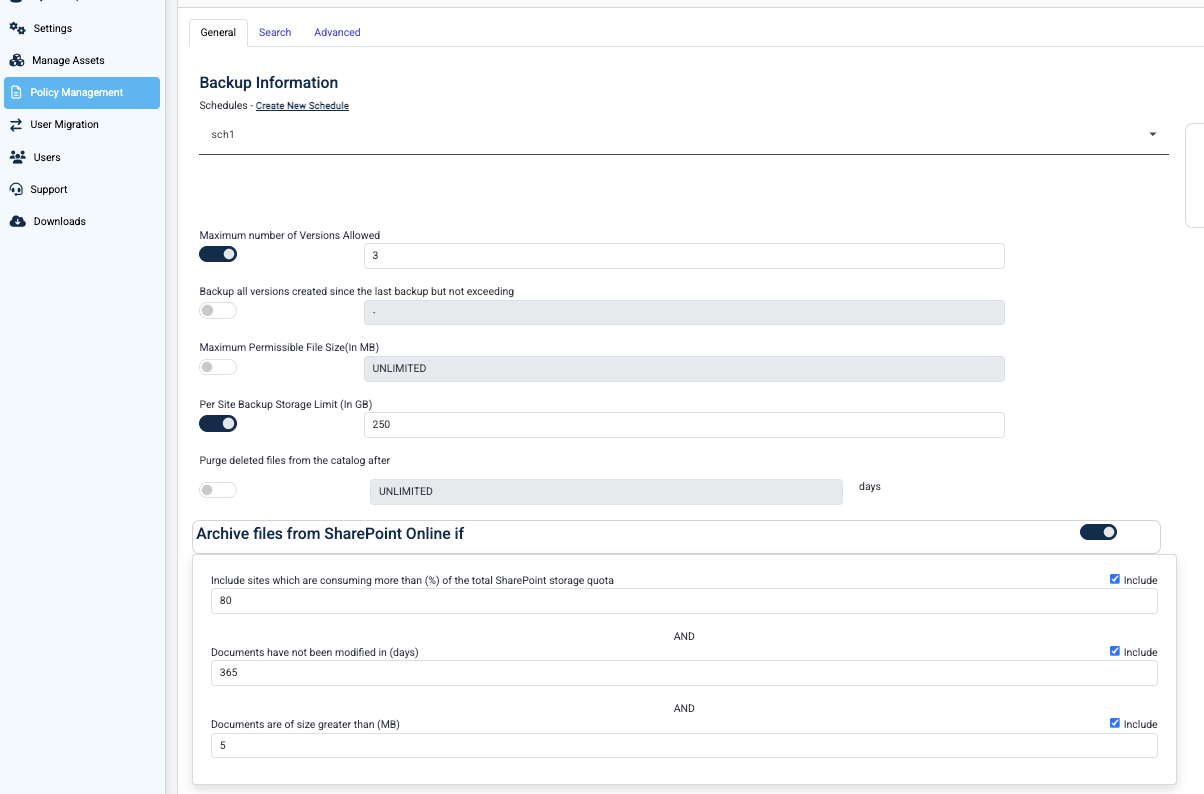This screenshot has height=794, width=1204.
Task: Click Archive files from SharePoint Online if header
Action: (x=330, y=534)
